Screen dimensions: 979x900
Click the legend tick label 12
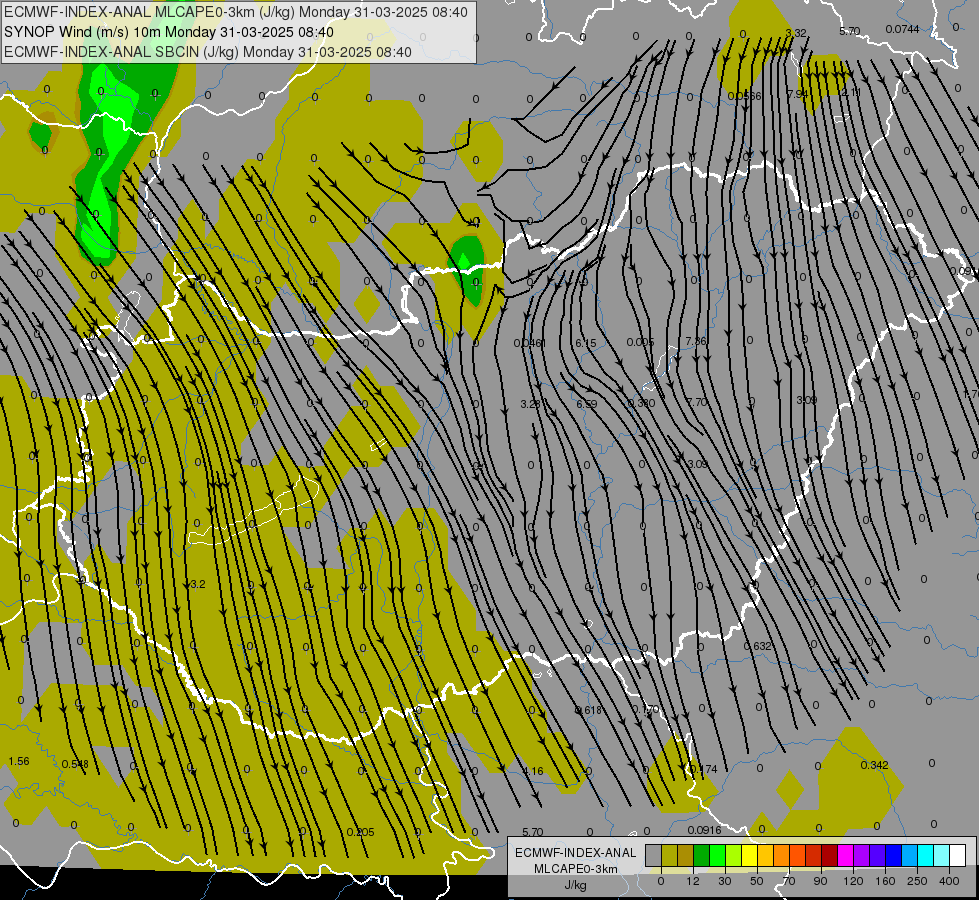[693, 881]
